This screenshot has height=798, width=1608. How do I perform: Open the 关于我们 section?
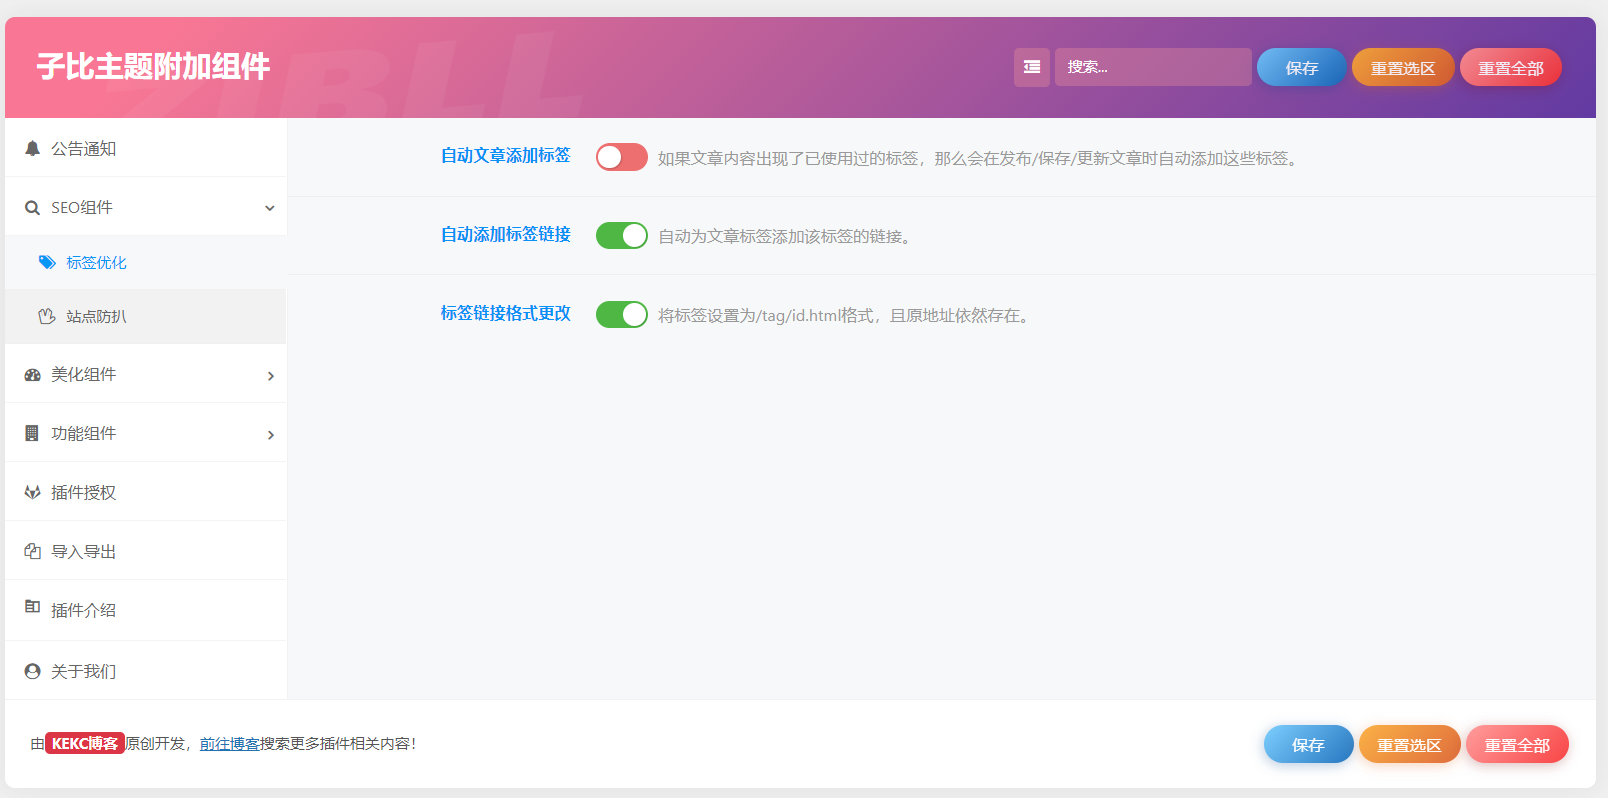pos(146,671)
